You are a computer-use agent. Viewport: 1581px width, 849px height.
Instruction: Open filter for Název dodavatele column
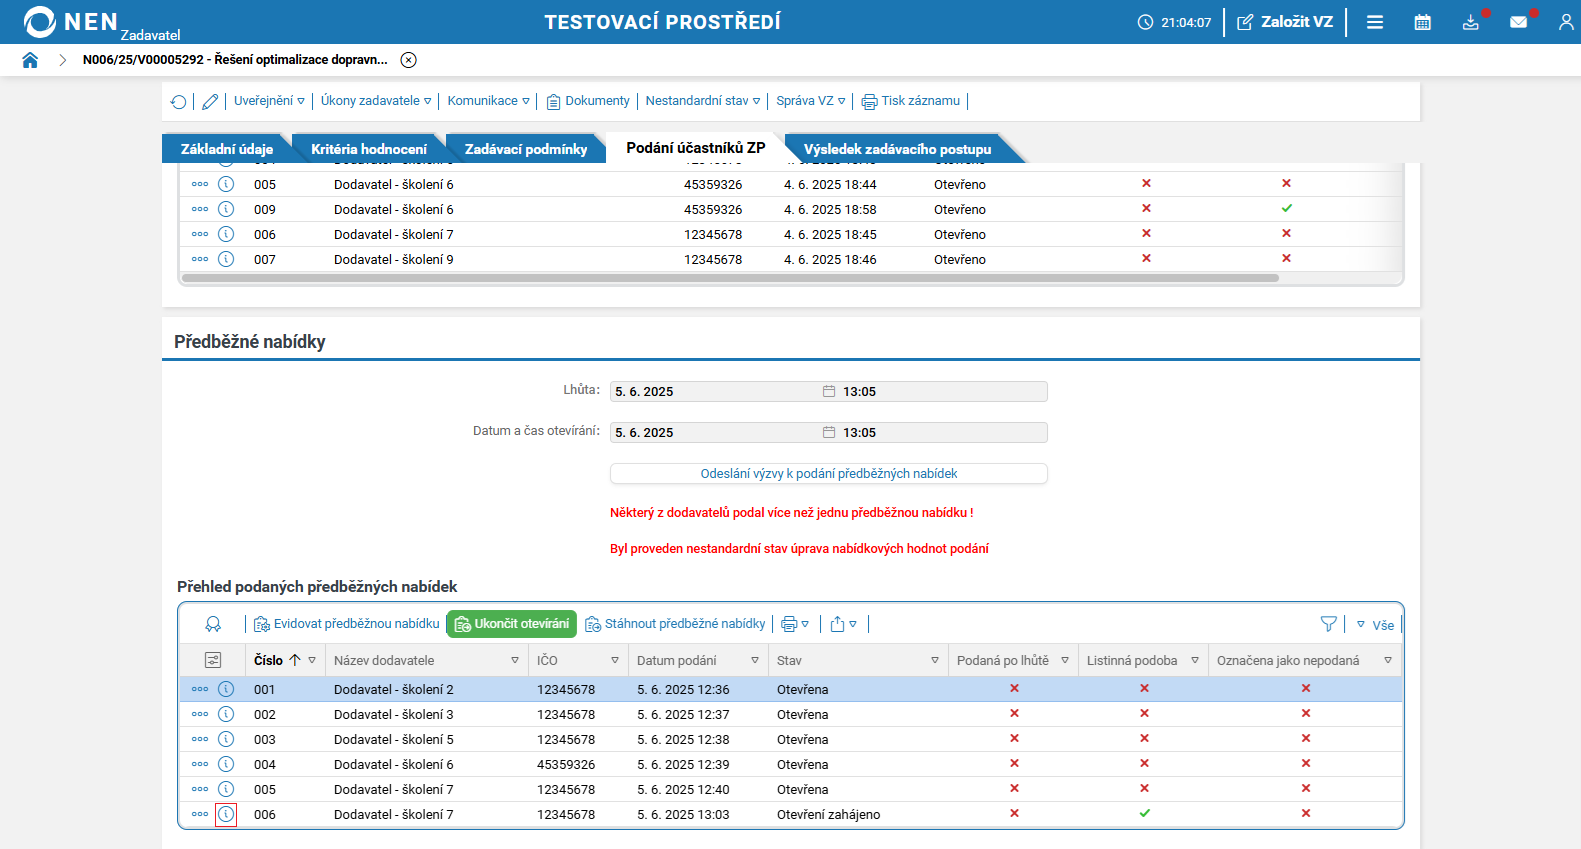pos(515,660)
